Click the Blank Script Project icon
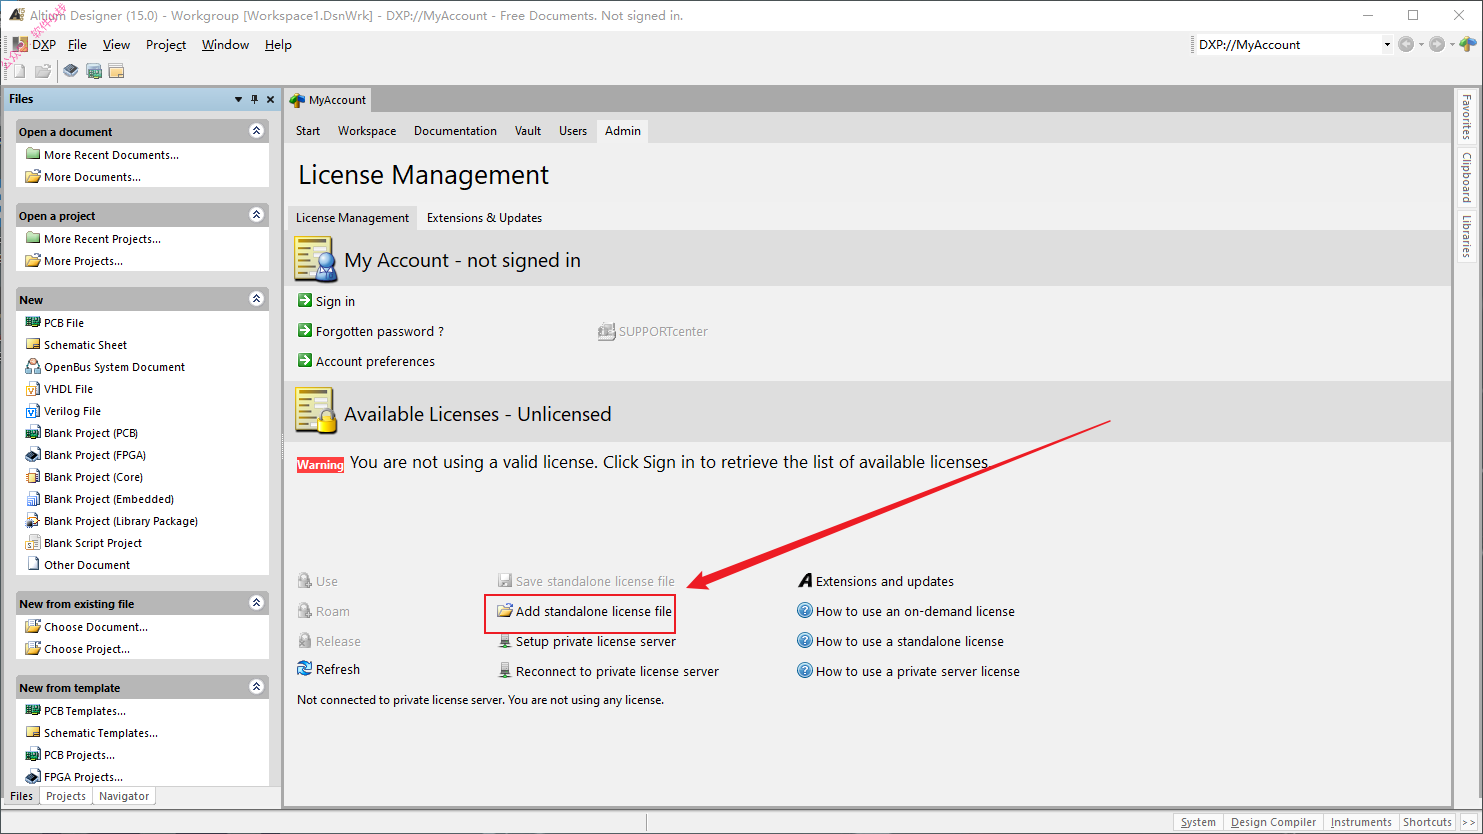This screenshot has width=1483, height=834. pos(33,543)
